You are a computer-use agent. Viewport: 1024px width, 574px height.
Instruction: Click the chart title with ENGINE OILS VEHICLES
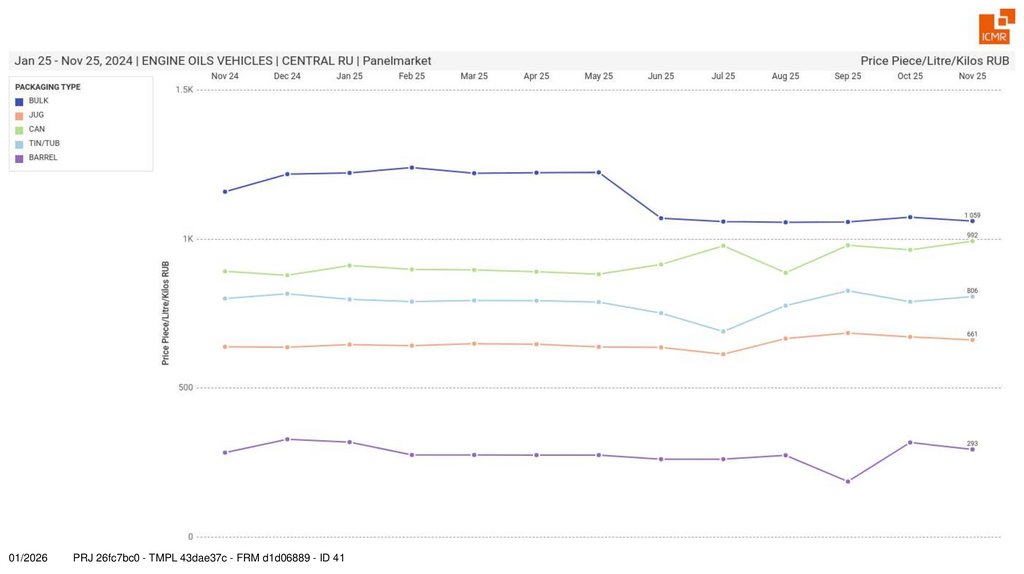coord(223,61)
